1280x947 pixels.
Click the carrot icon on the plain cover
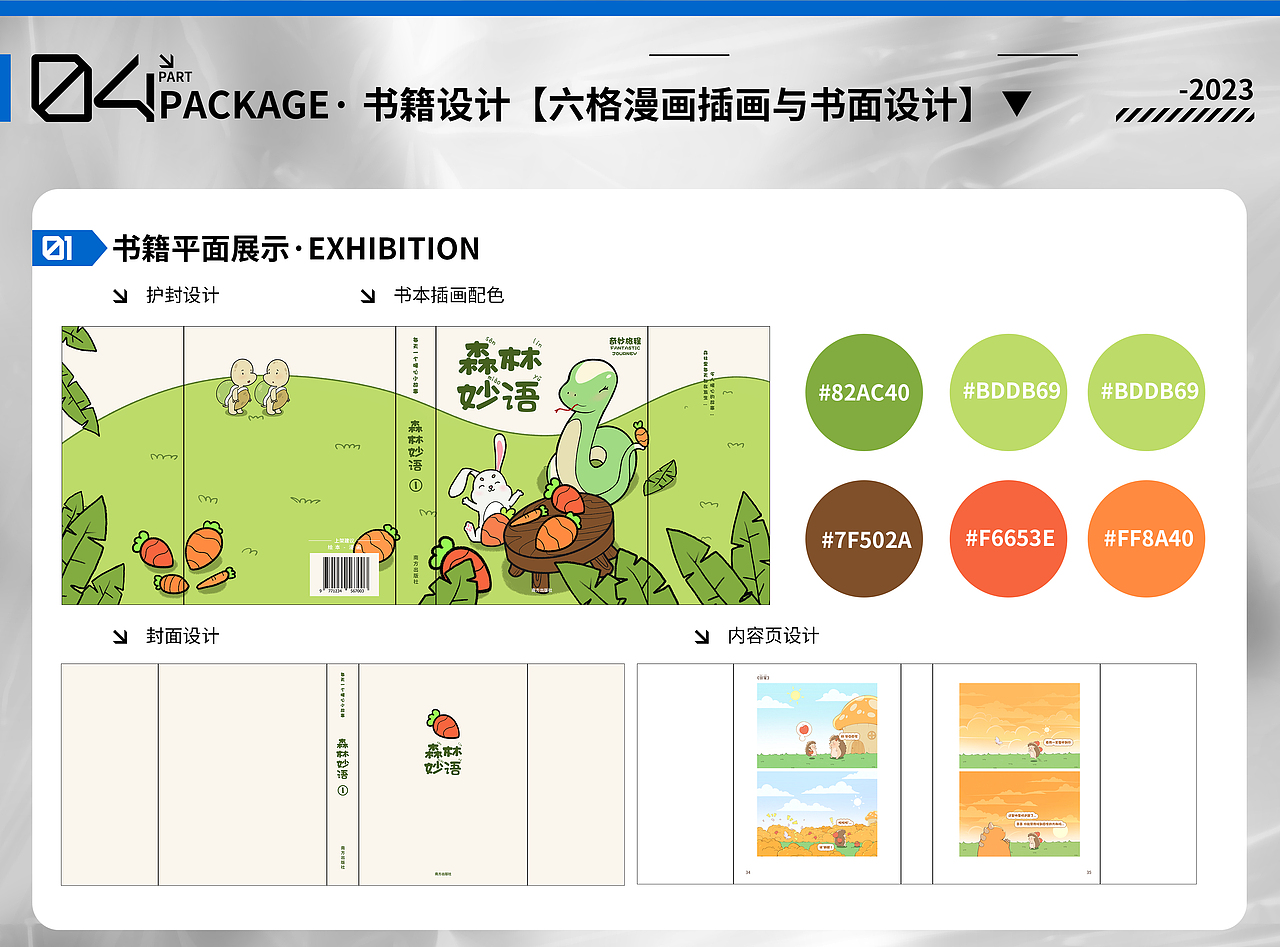tap(443, 723)
